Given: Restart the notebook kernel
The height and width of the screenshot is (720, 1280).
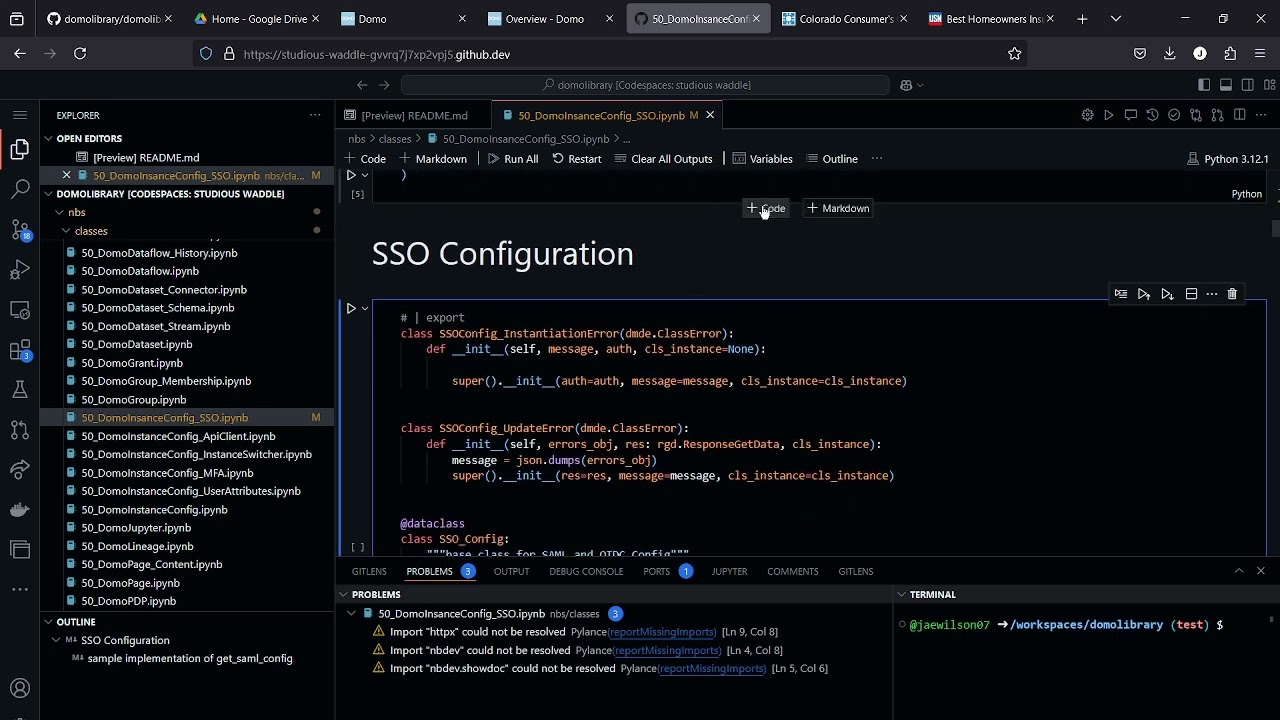Looking at the screenshot, I should pyautogui.click(x=577, y=159).
